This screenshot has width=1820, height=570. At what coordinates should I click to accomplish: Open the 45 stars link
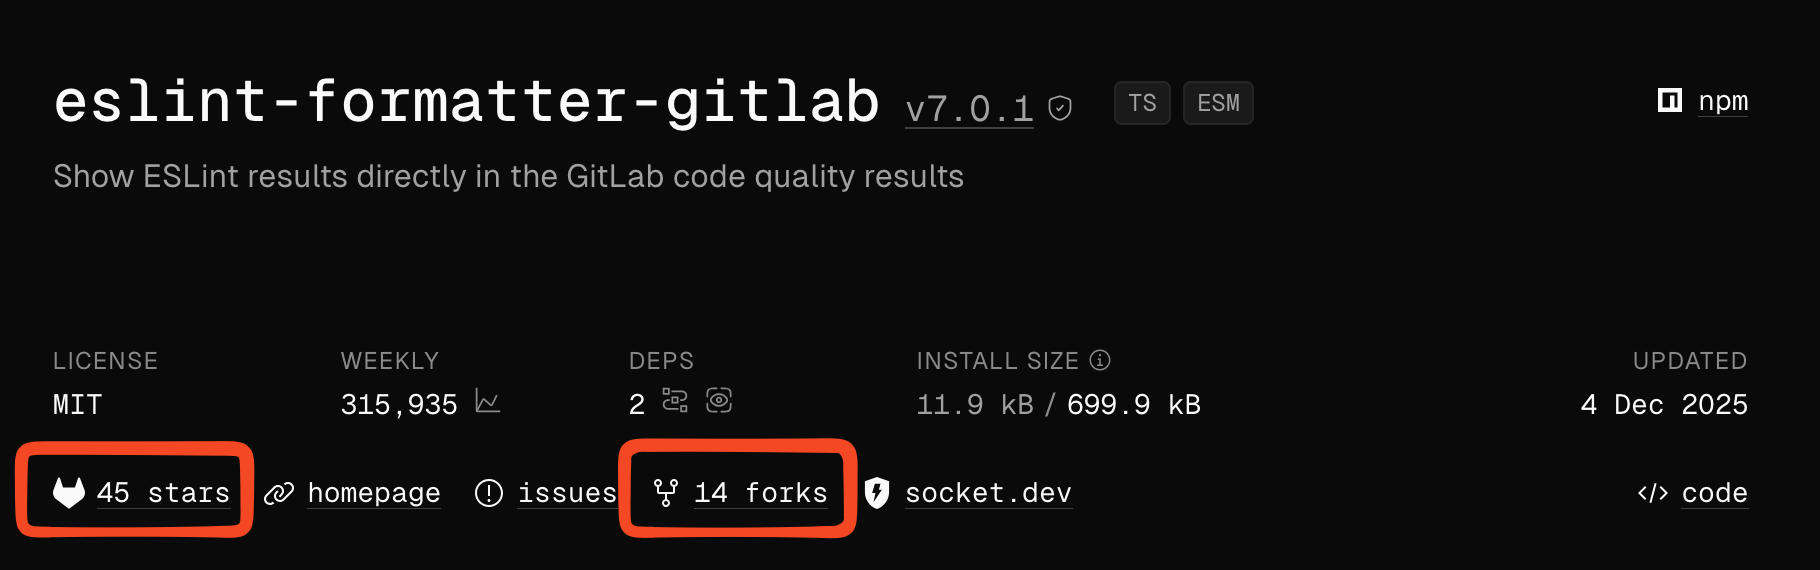click(163, 493)
